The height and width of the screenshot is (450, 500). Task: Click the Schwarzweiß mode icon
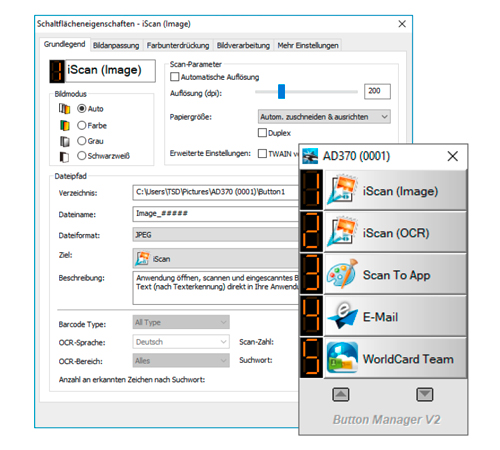(64, 157)
